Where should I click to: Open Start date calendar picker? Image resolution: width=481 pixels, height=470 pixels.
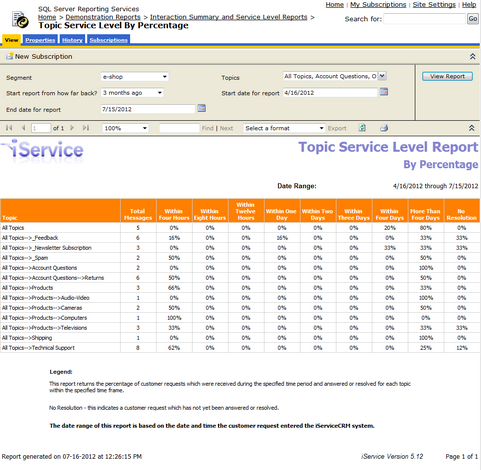(384, 92)
